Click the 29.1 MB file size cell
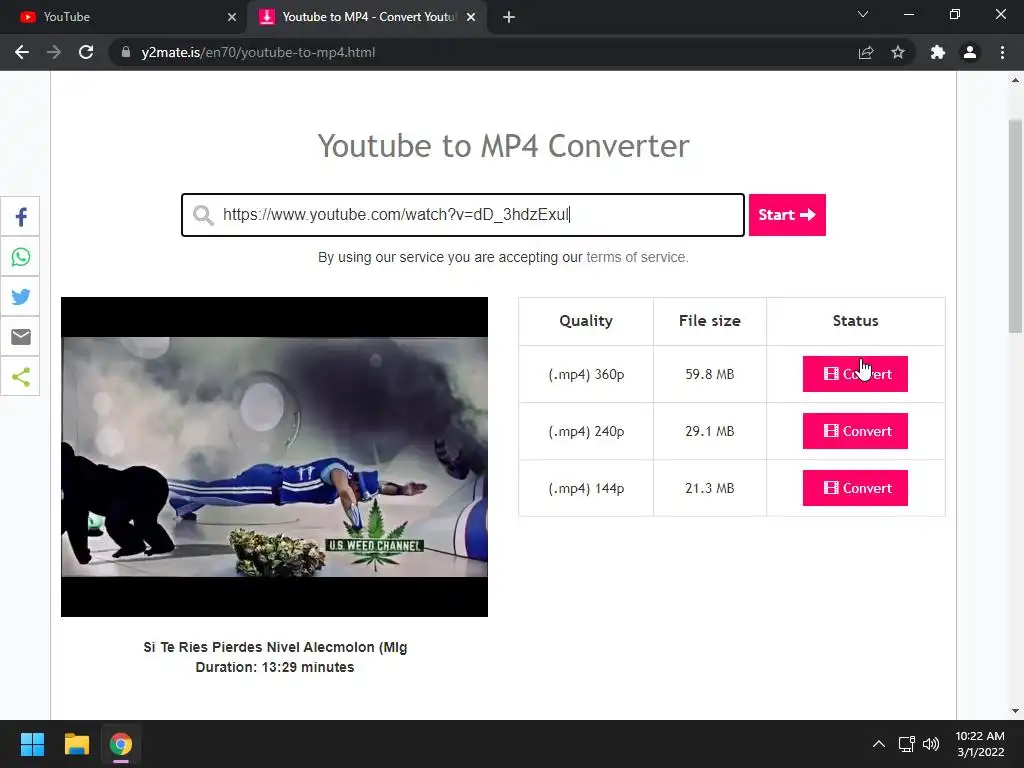The width and height of the screenshot is (1024, 768). (710, 431)
